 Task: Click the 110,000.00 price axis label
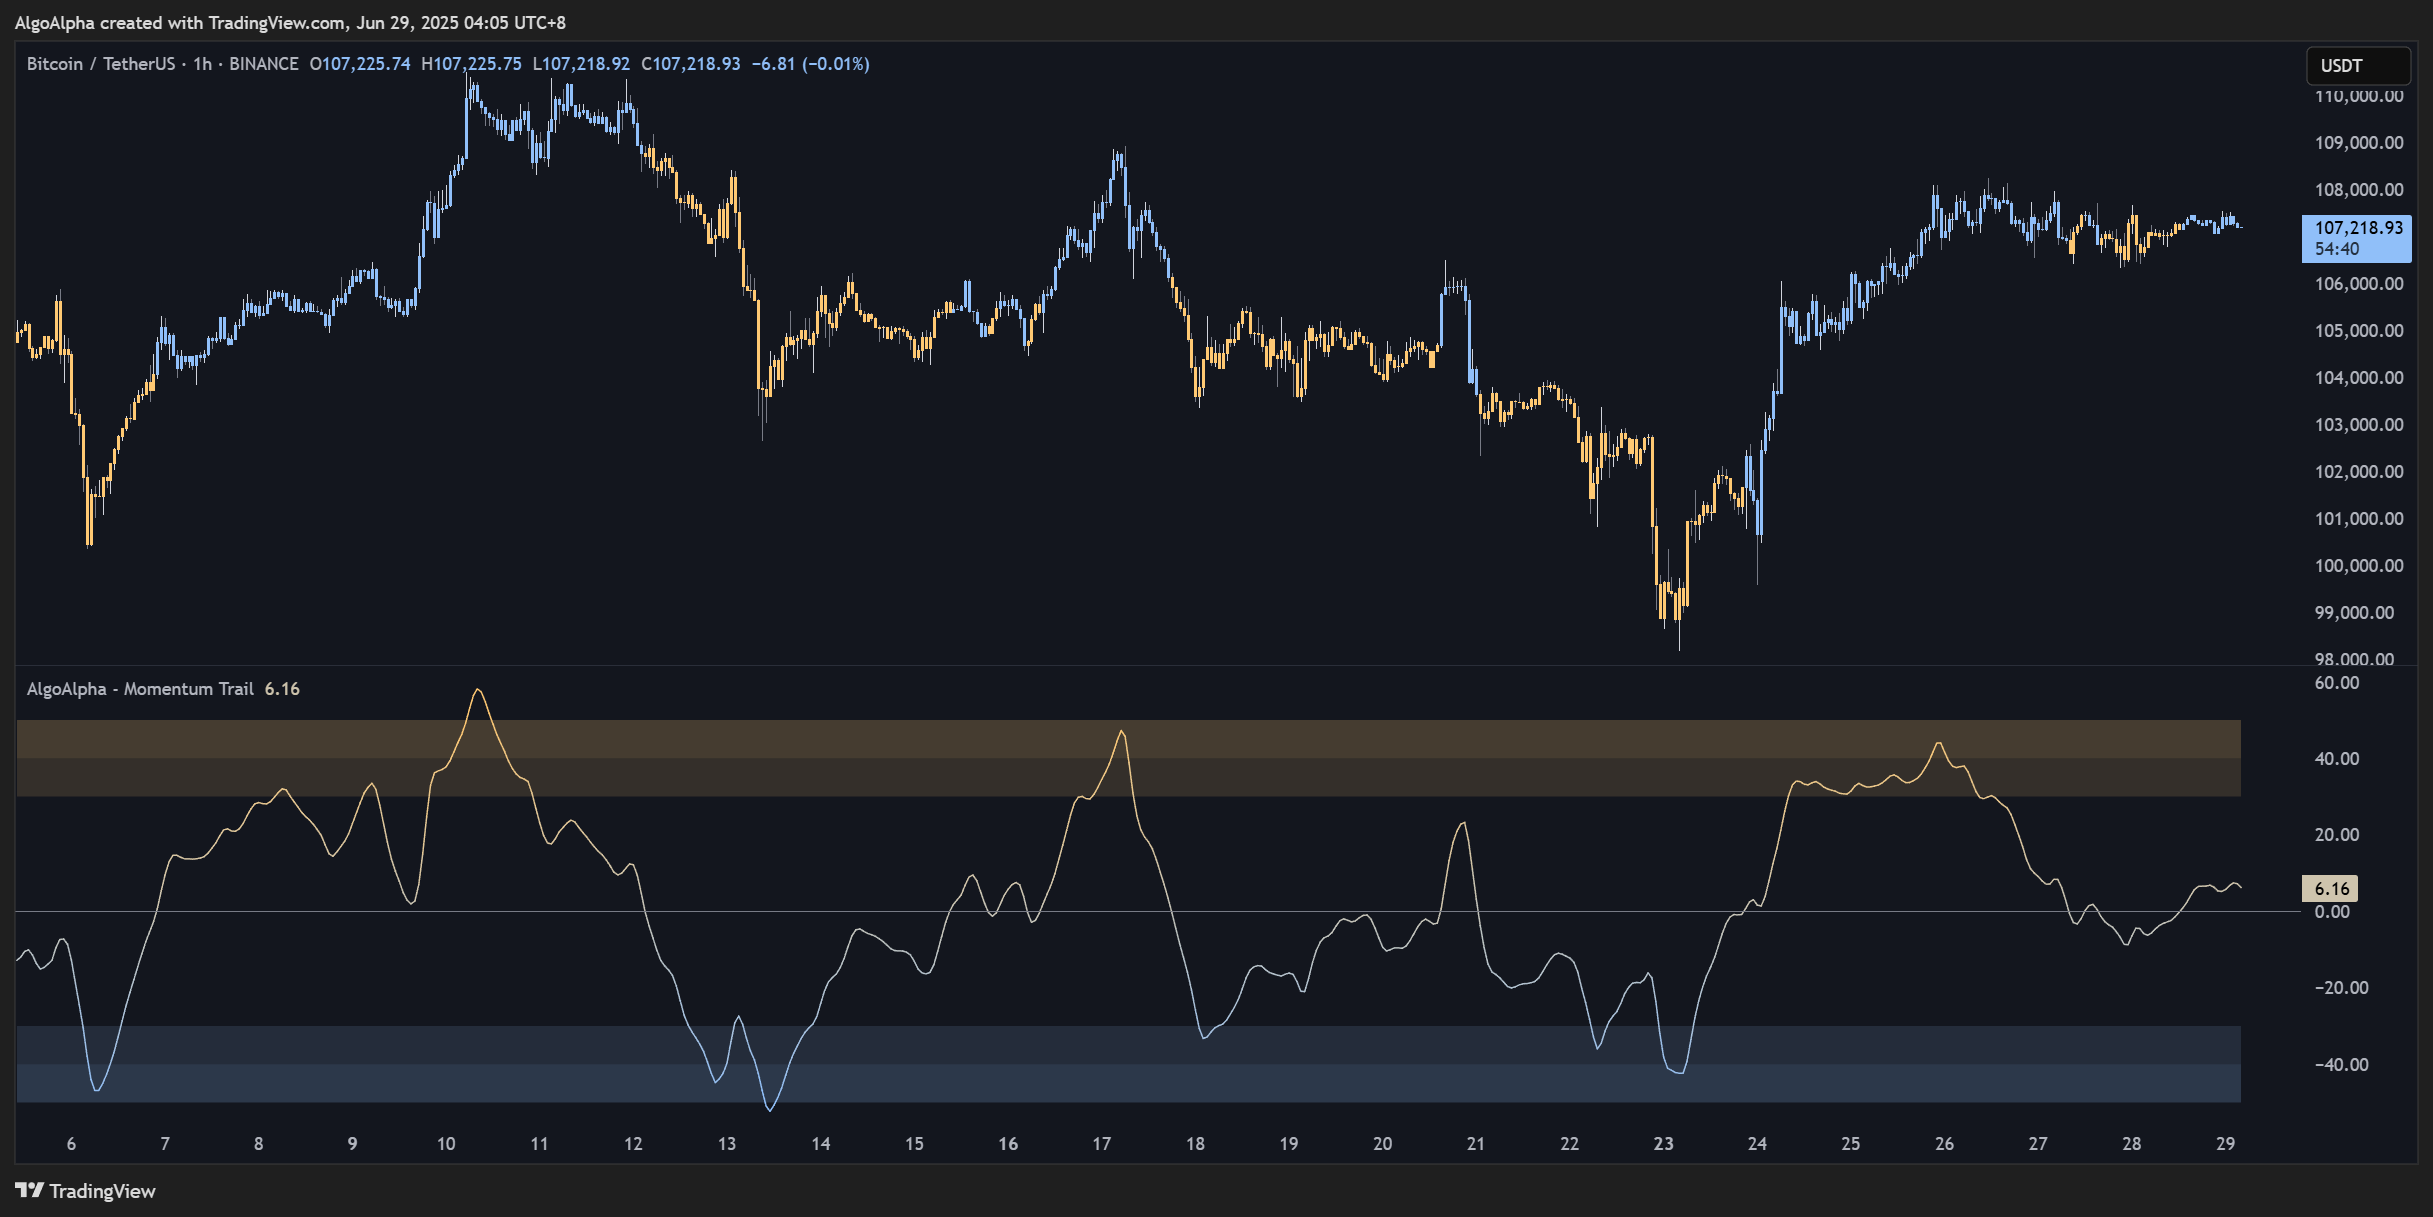click(2358, 96)
